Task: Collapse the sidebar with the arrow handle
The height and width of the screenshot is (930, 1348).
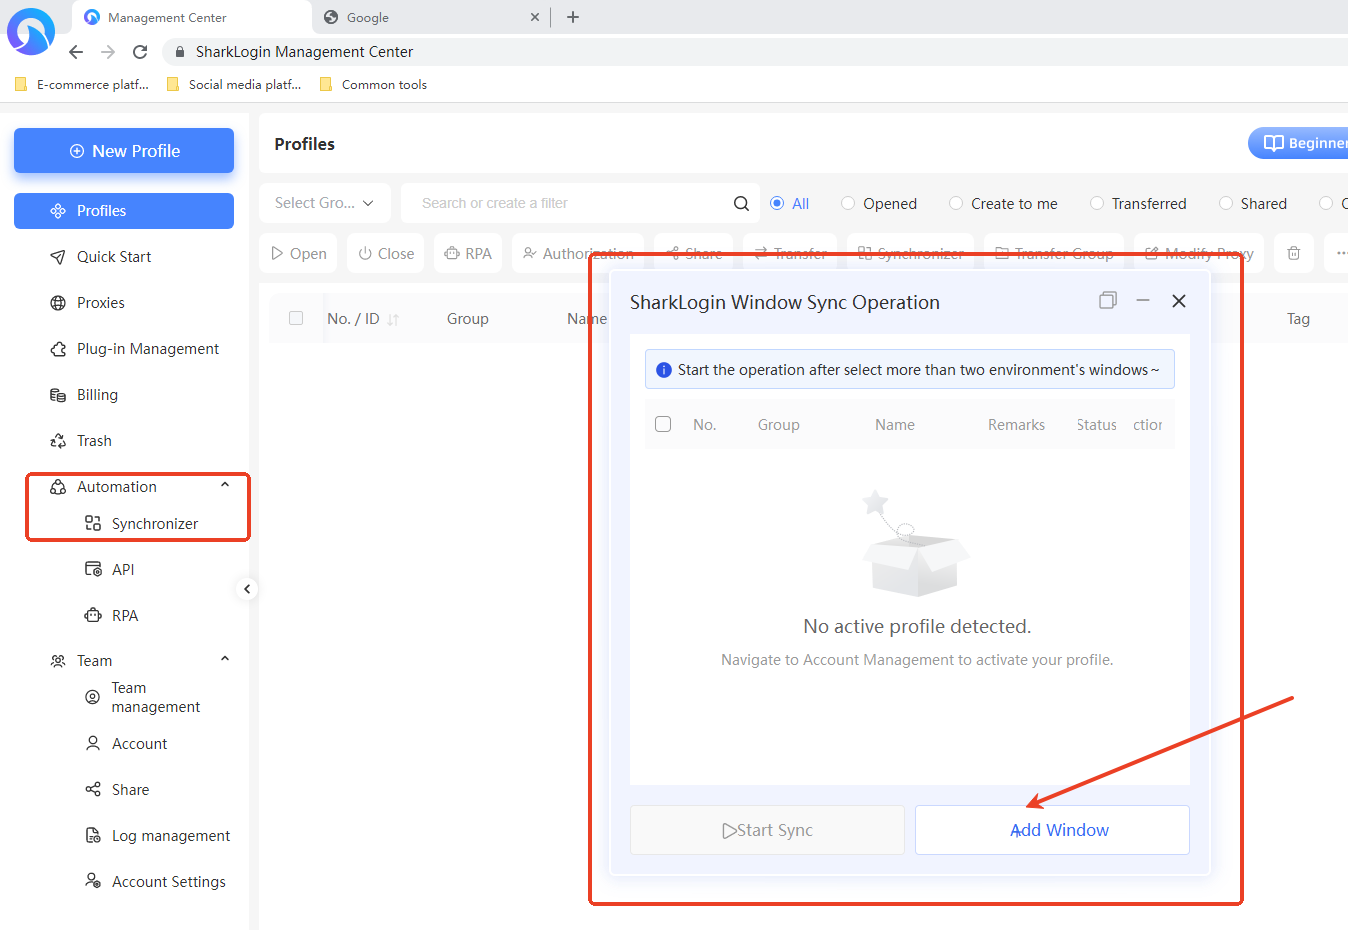Action: coord(247,589)
